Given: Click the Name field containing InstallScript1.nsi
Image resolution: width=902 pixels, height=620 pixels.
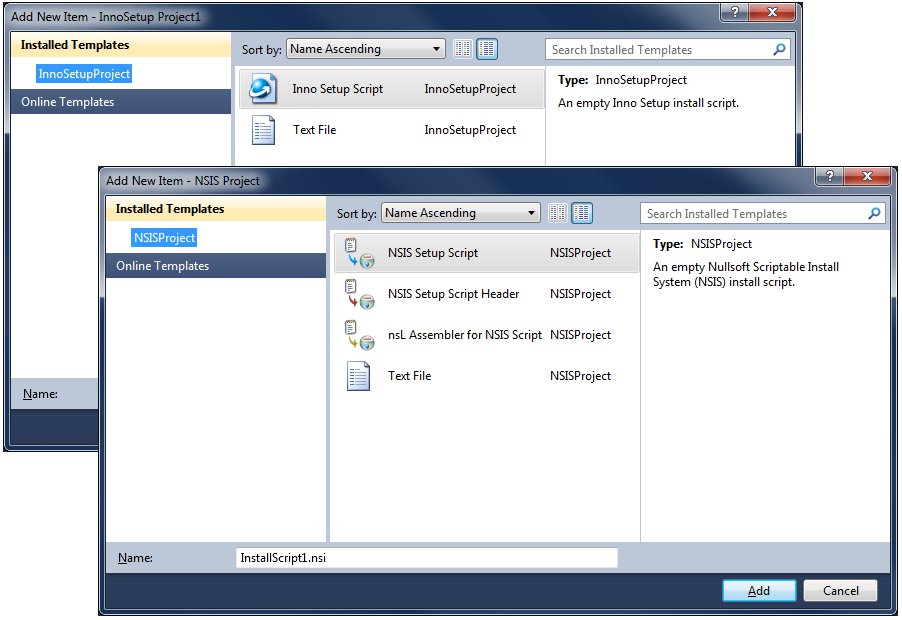Looking at the screenshot, I should [x=427, y=558].
